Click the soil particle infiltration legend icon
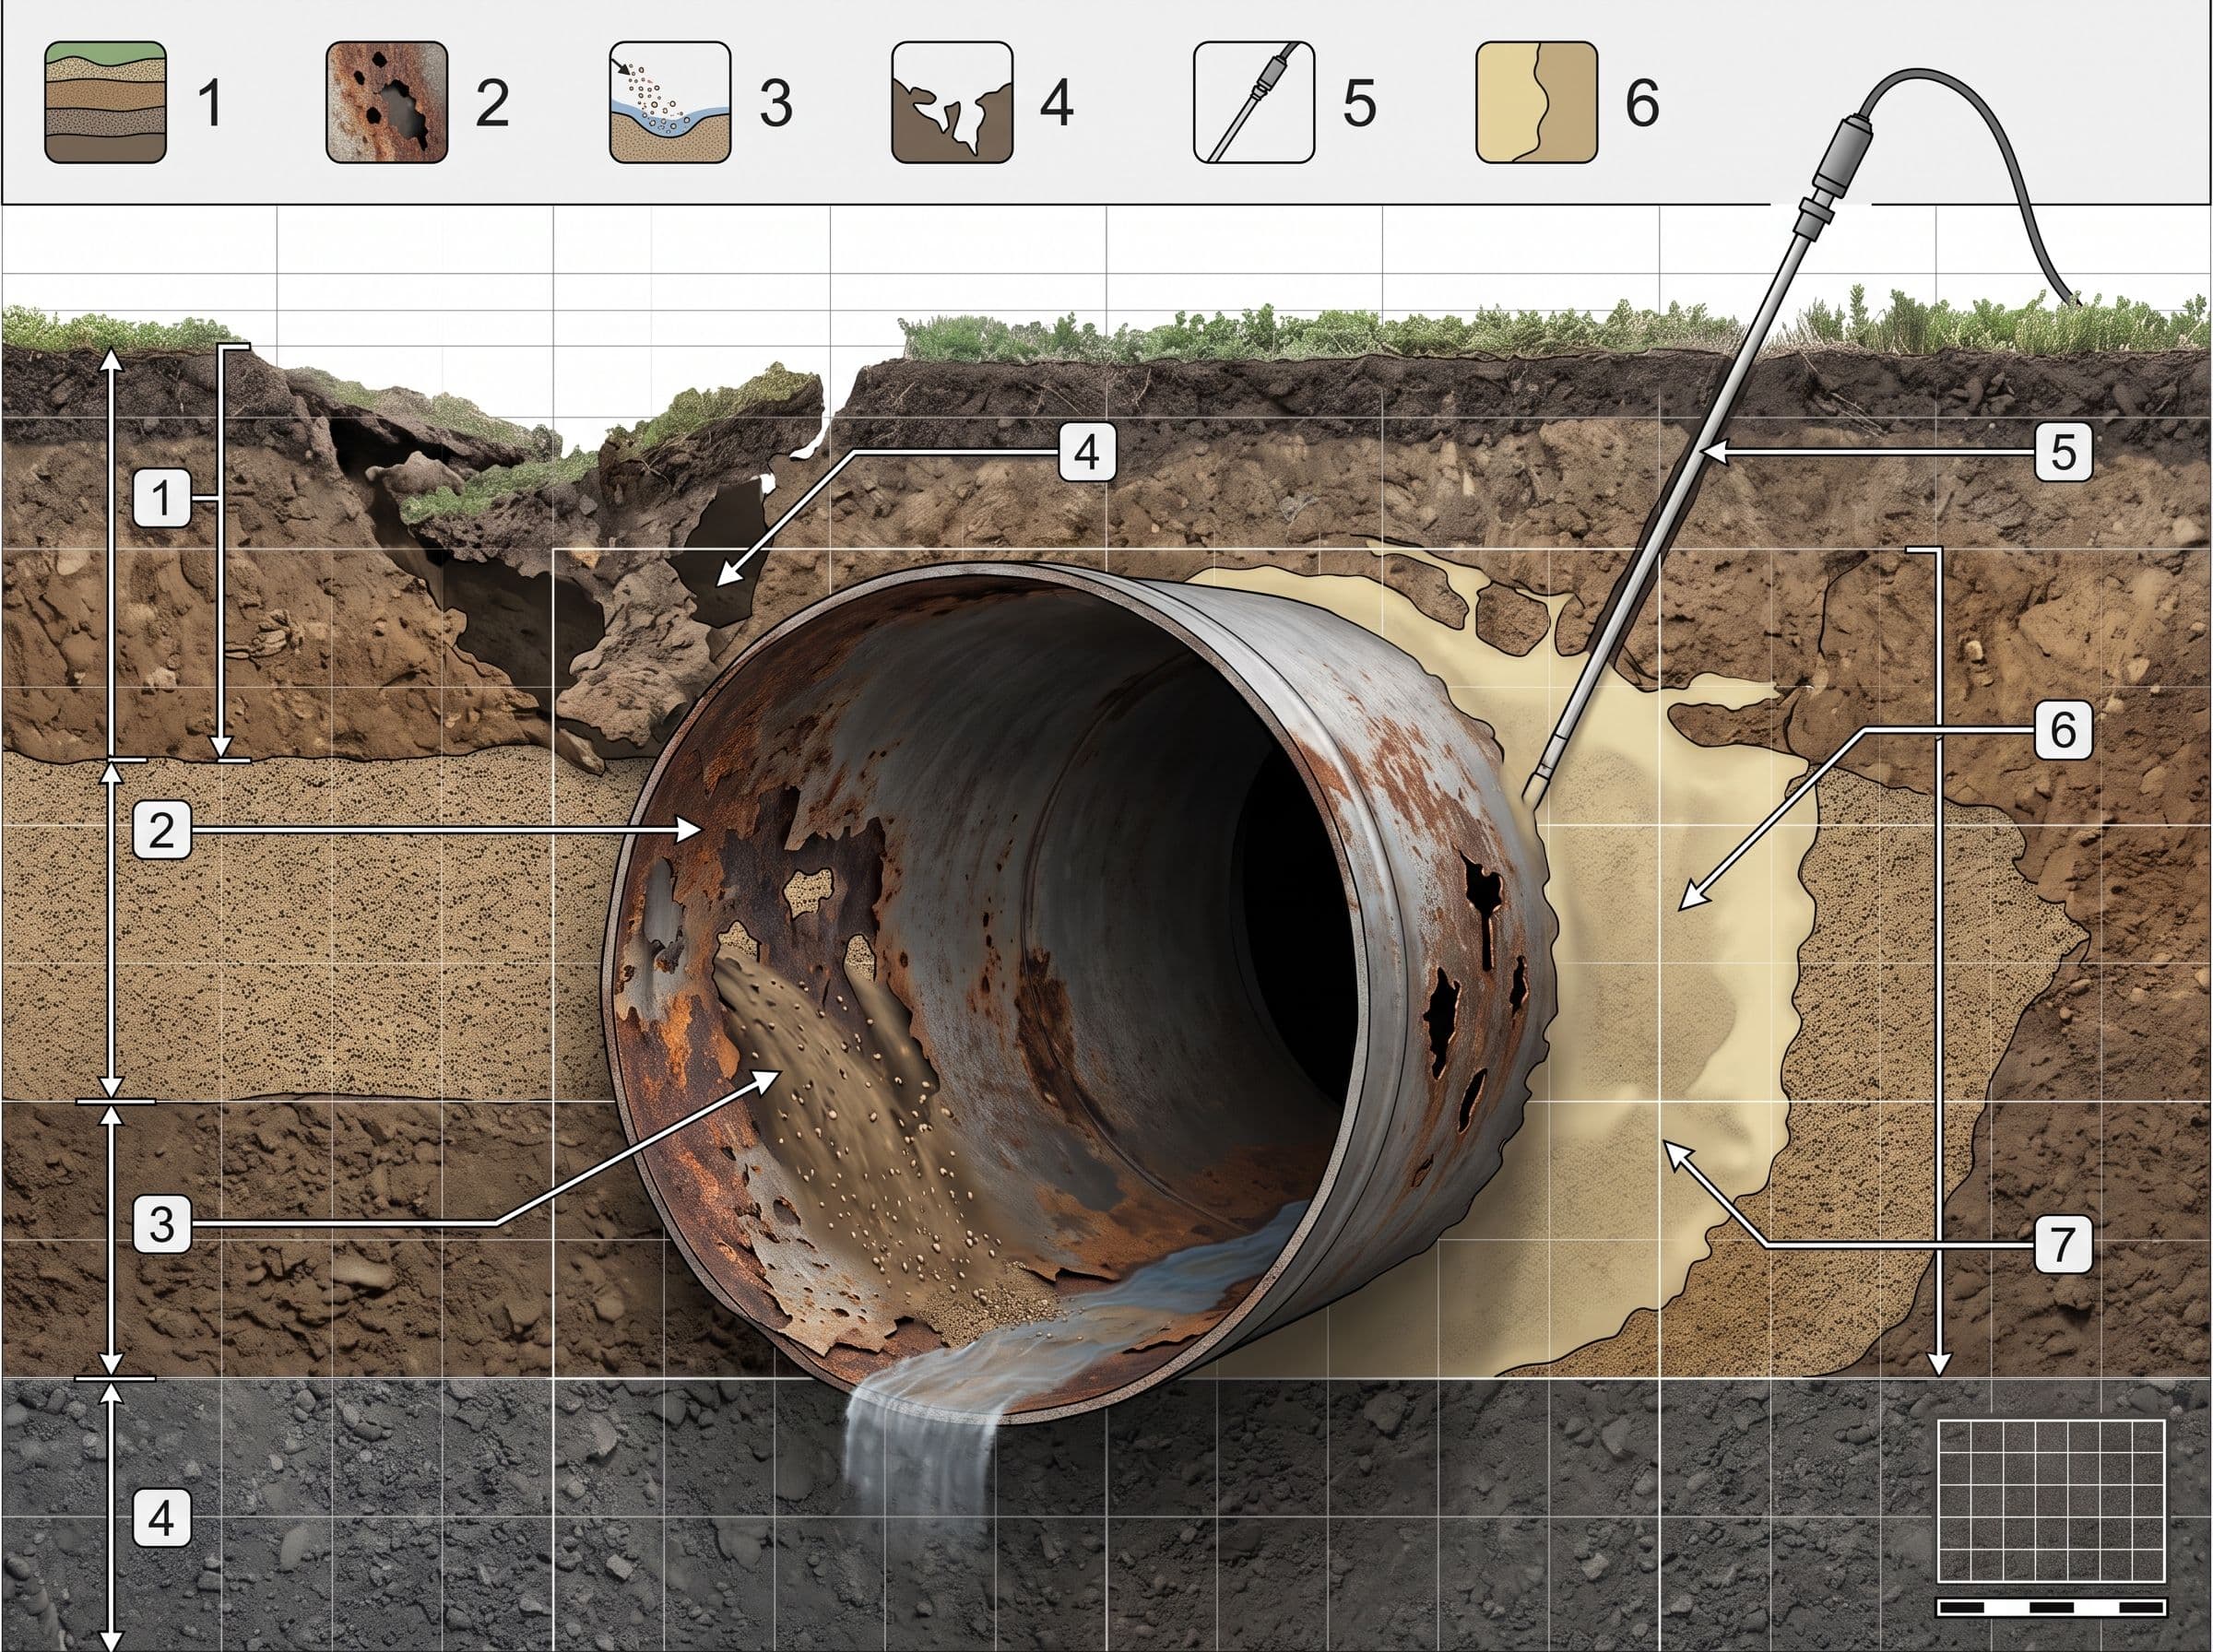 [x=670, y=102]
